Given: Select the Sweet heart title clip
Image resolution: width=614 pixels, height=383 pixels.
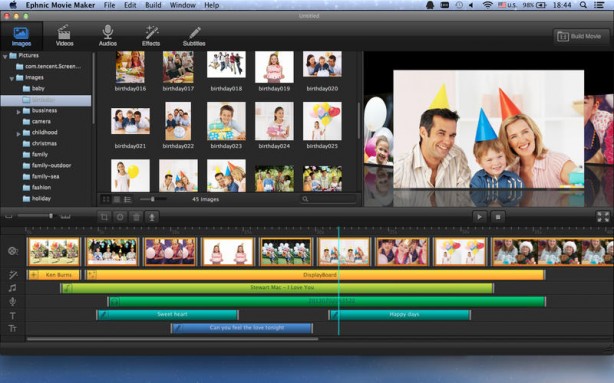Looking at the screenshot, I should pos(167,314).
